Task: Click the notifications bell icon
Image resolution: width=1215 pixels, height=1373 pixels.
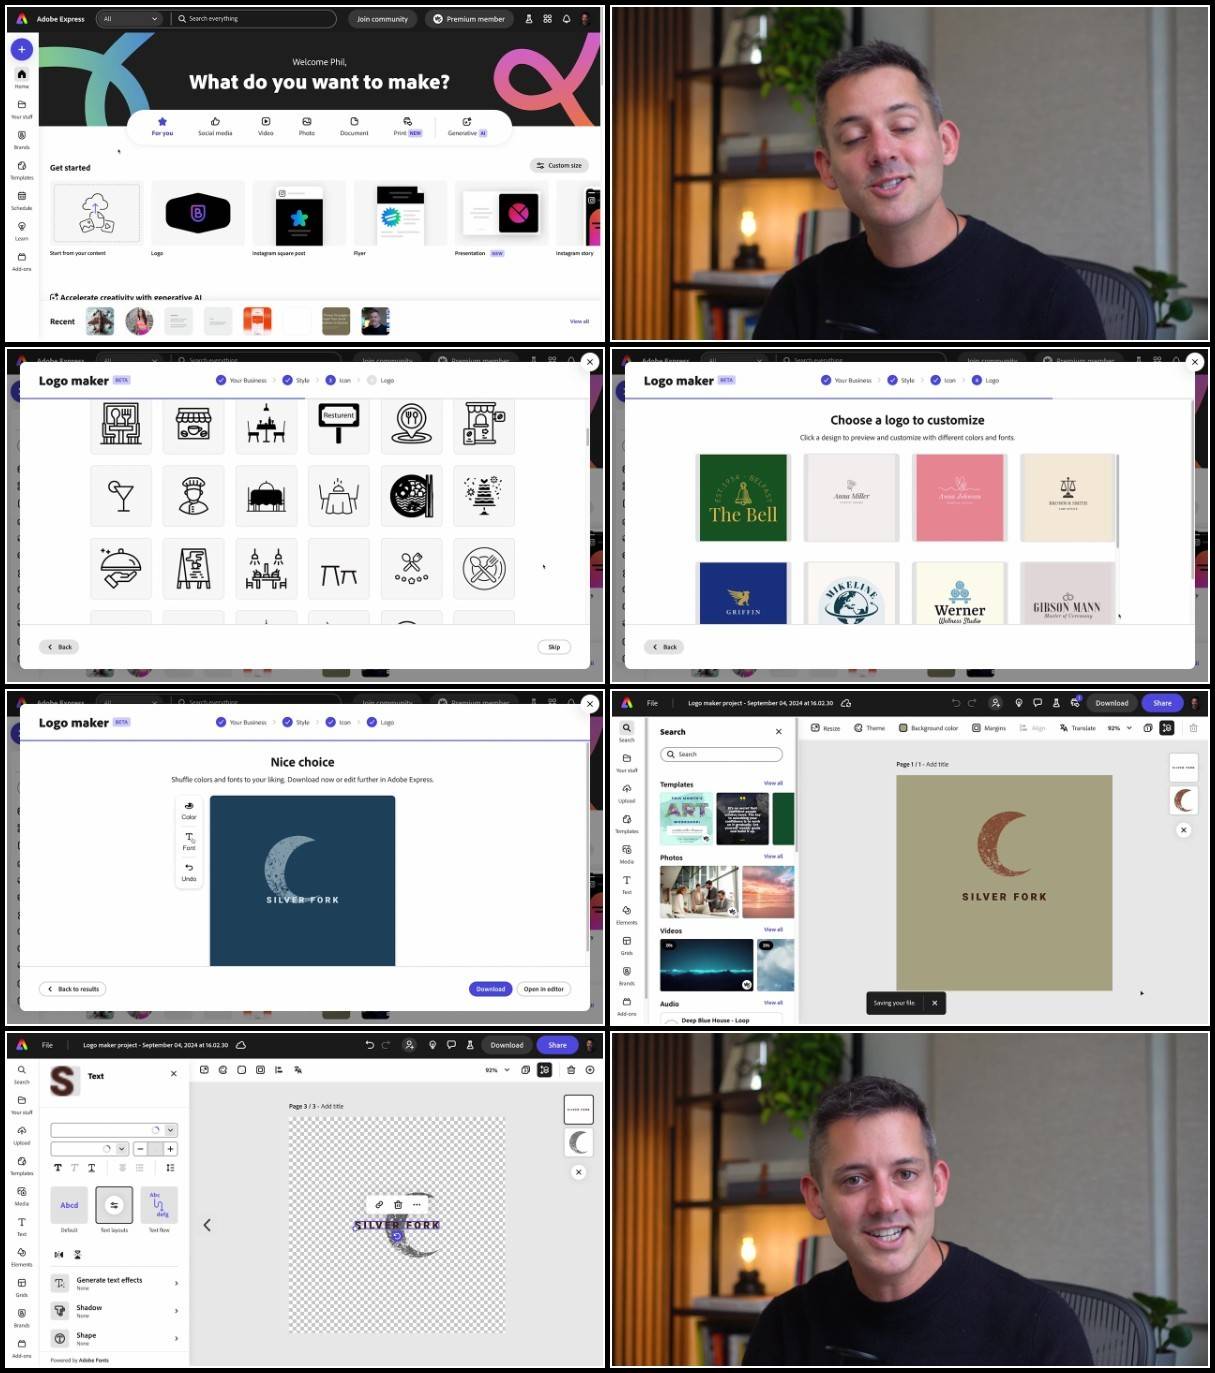Action: tap(566, 19)
